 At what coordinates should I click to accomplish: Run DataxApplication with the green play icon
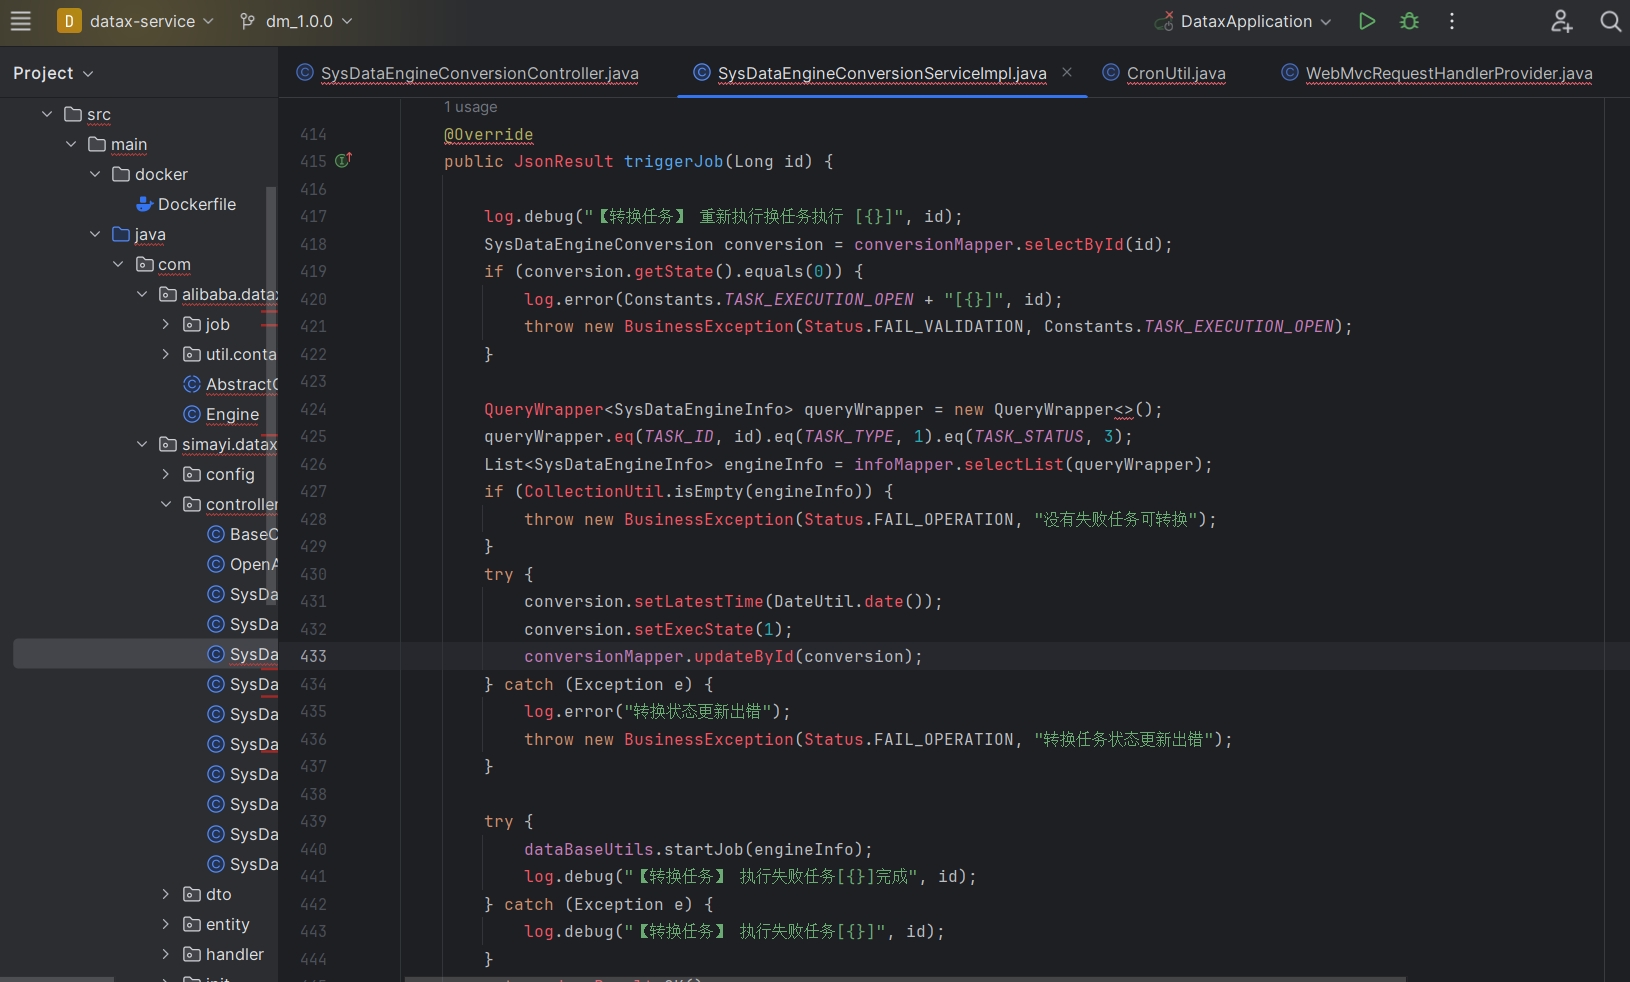(x=1367, y=21)
